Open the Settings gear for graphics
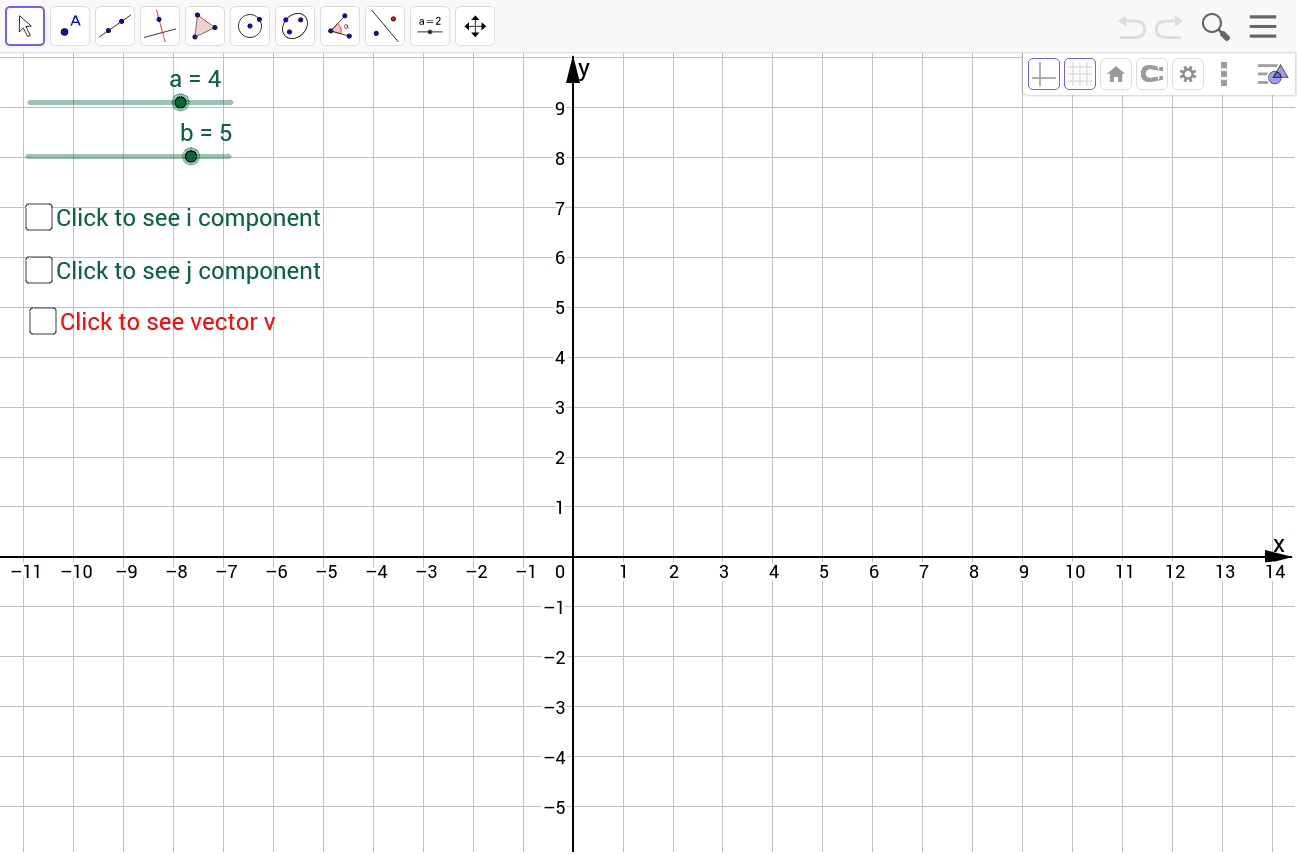This screenshot has width=1297, height=854. 1188,73
